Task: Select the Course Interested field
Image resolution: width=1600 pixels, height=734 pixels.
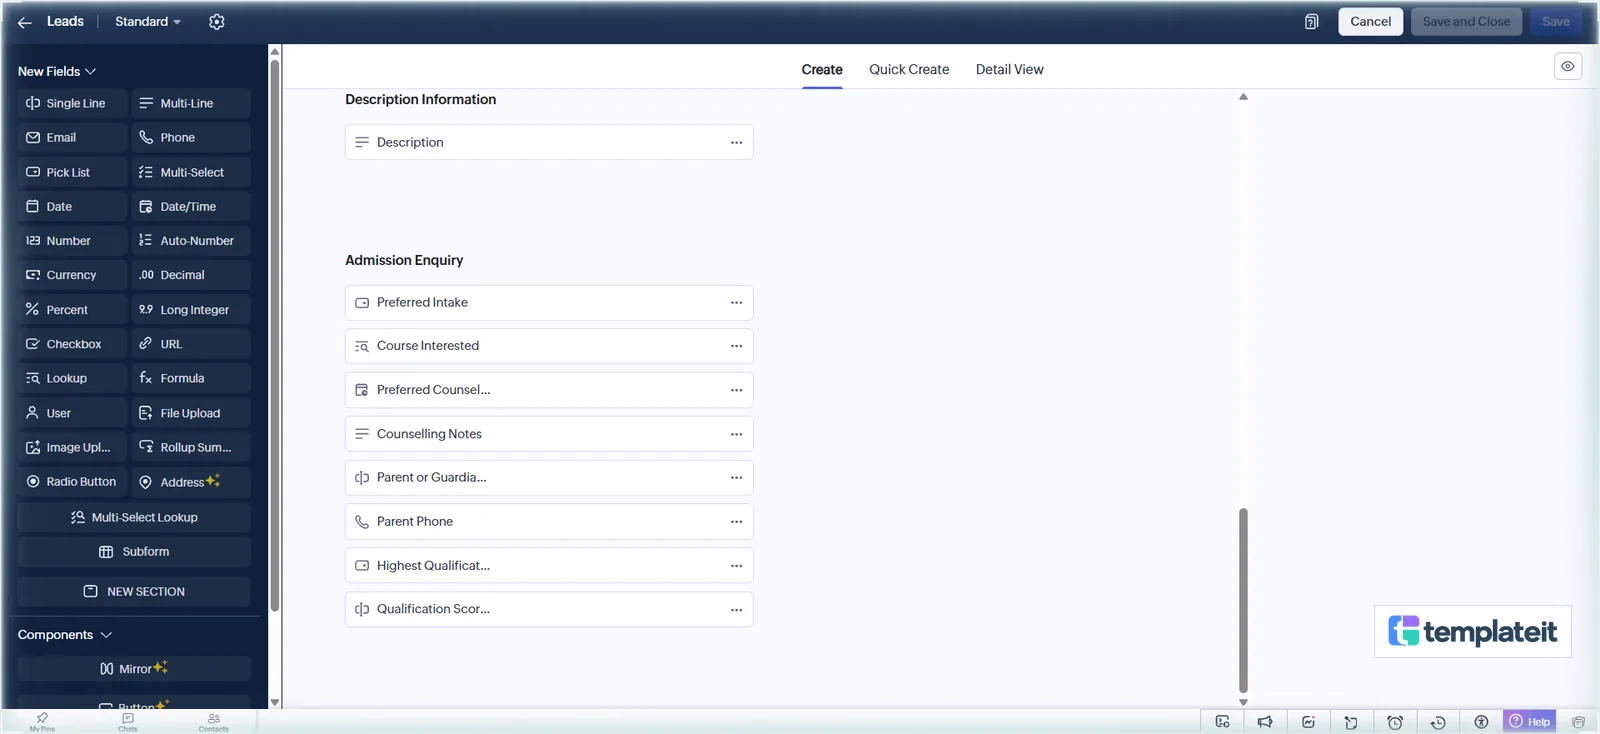Action: [x=549, y=346]
